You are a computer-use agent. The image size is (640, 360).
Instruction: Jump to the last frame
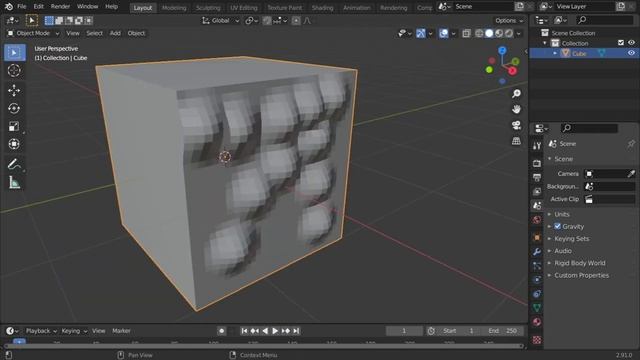(x=296, y=331)
